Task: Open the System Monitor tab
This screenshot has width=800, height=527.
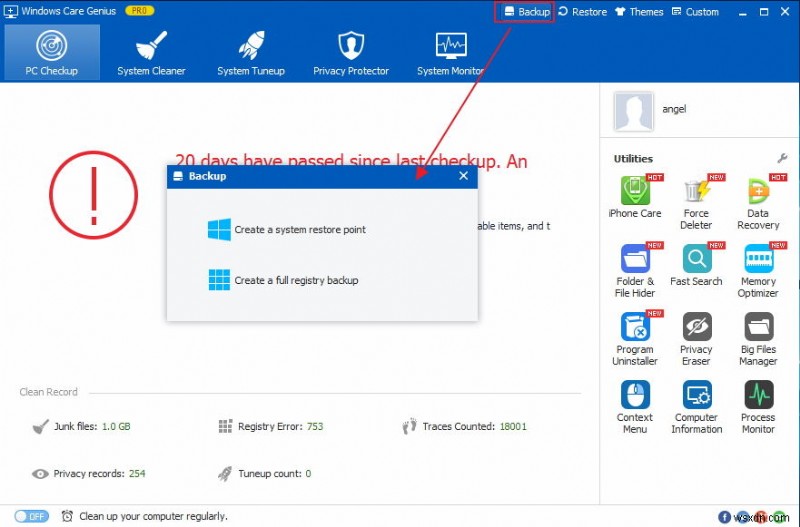Action: (x=451, y=53)
